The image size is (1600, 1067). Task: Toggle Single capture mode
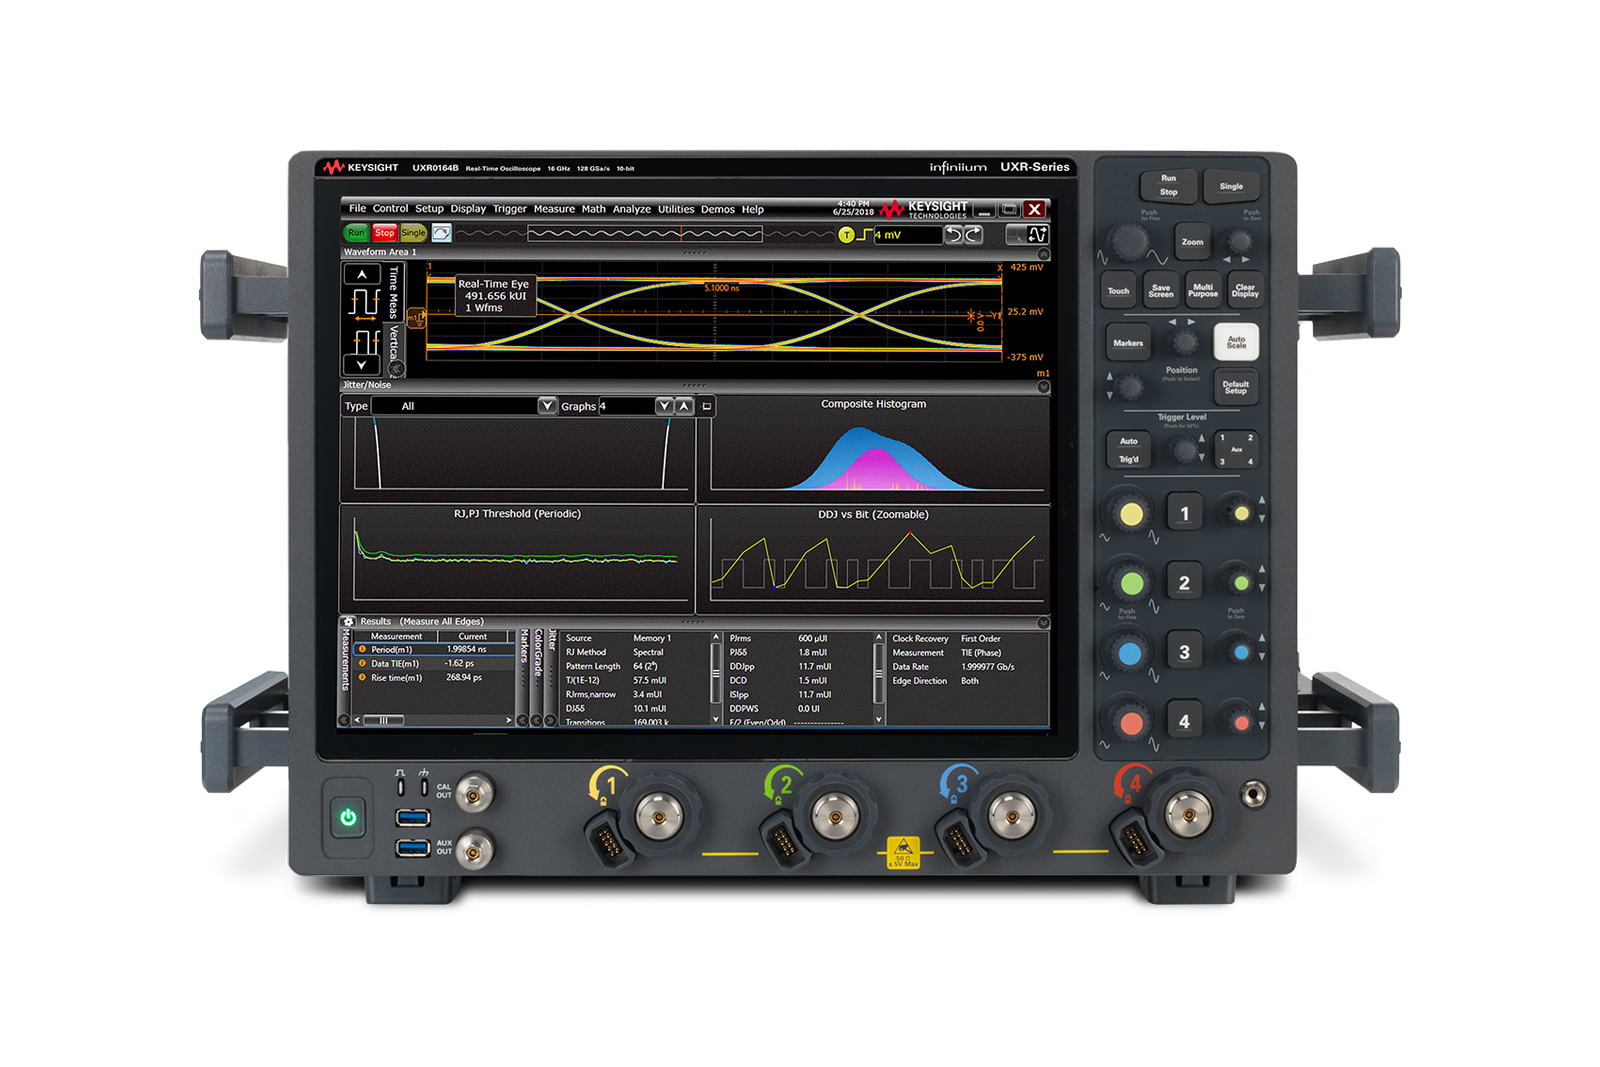411,232
